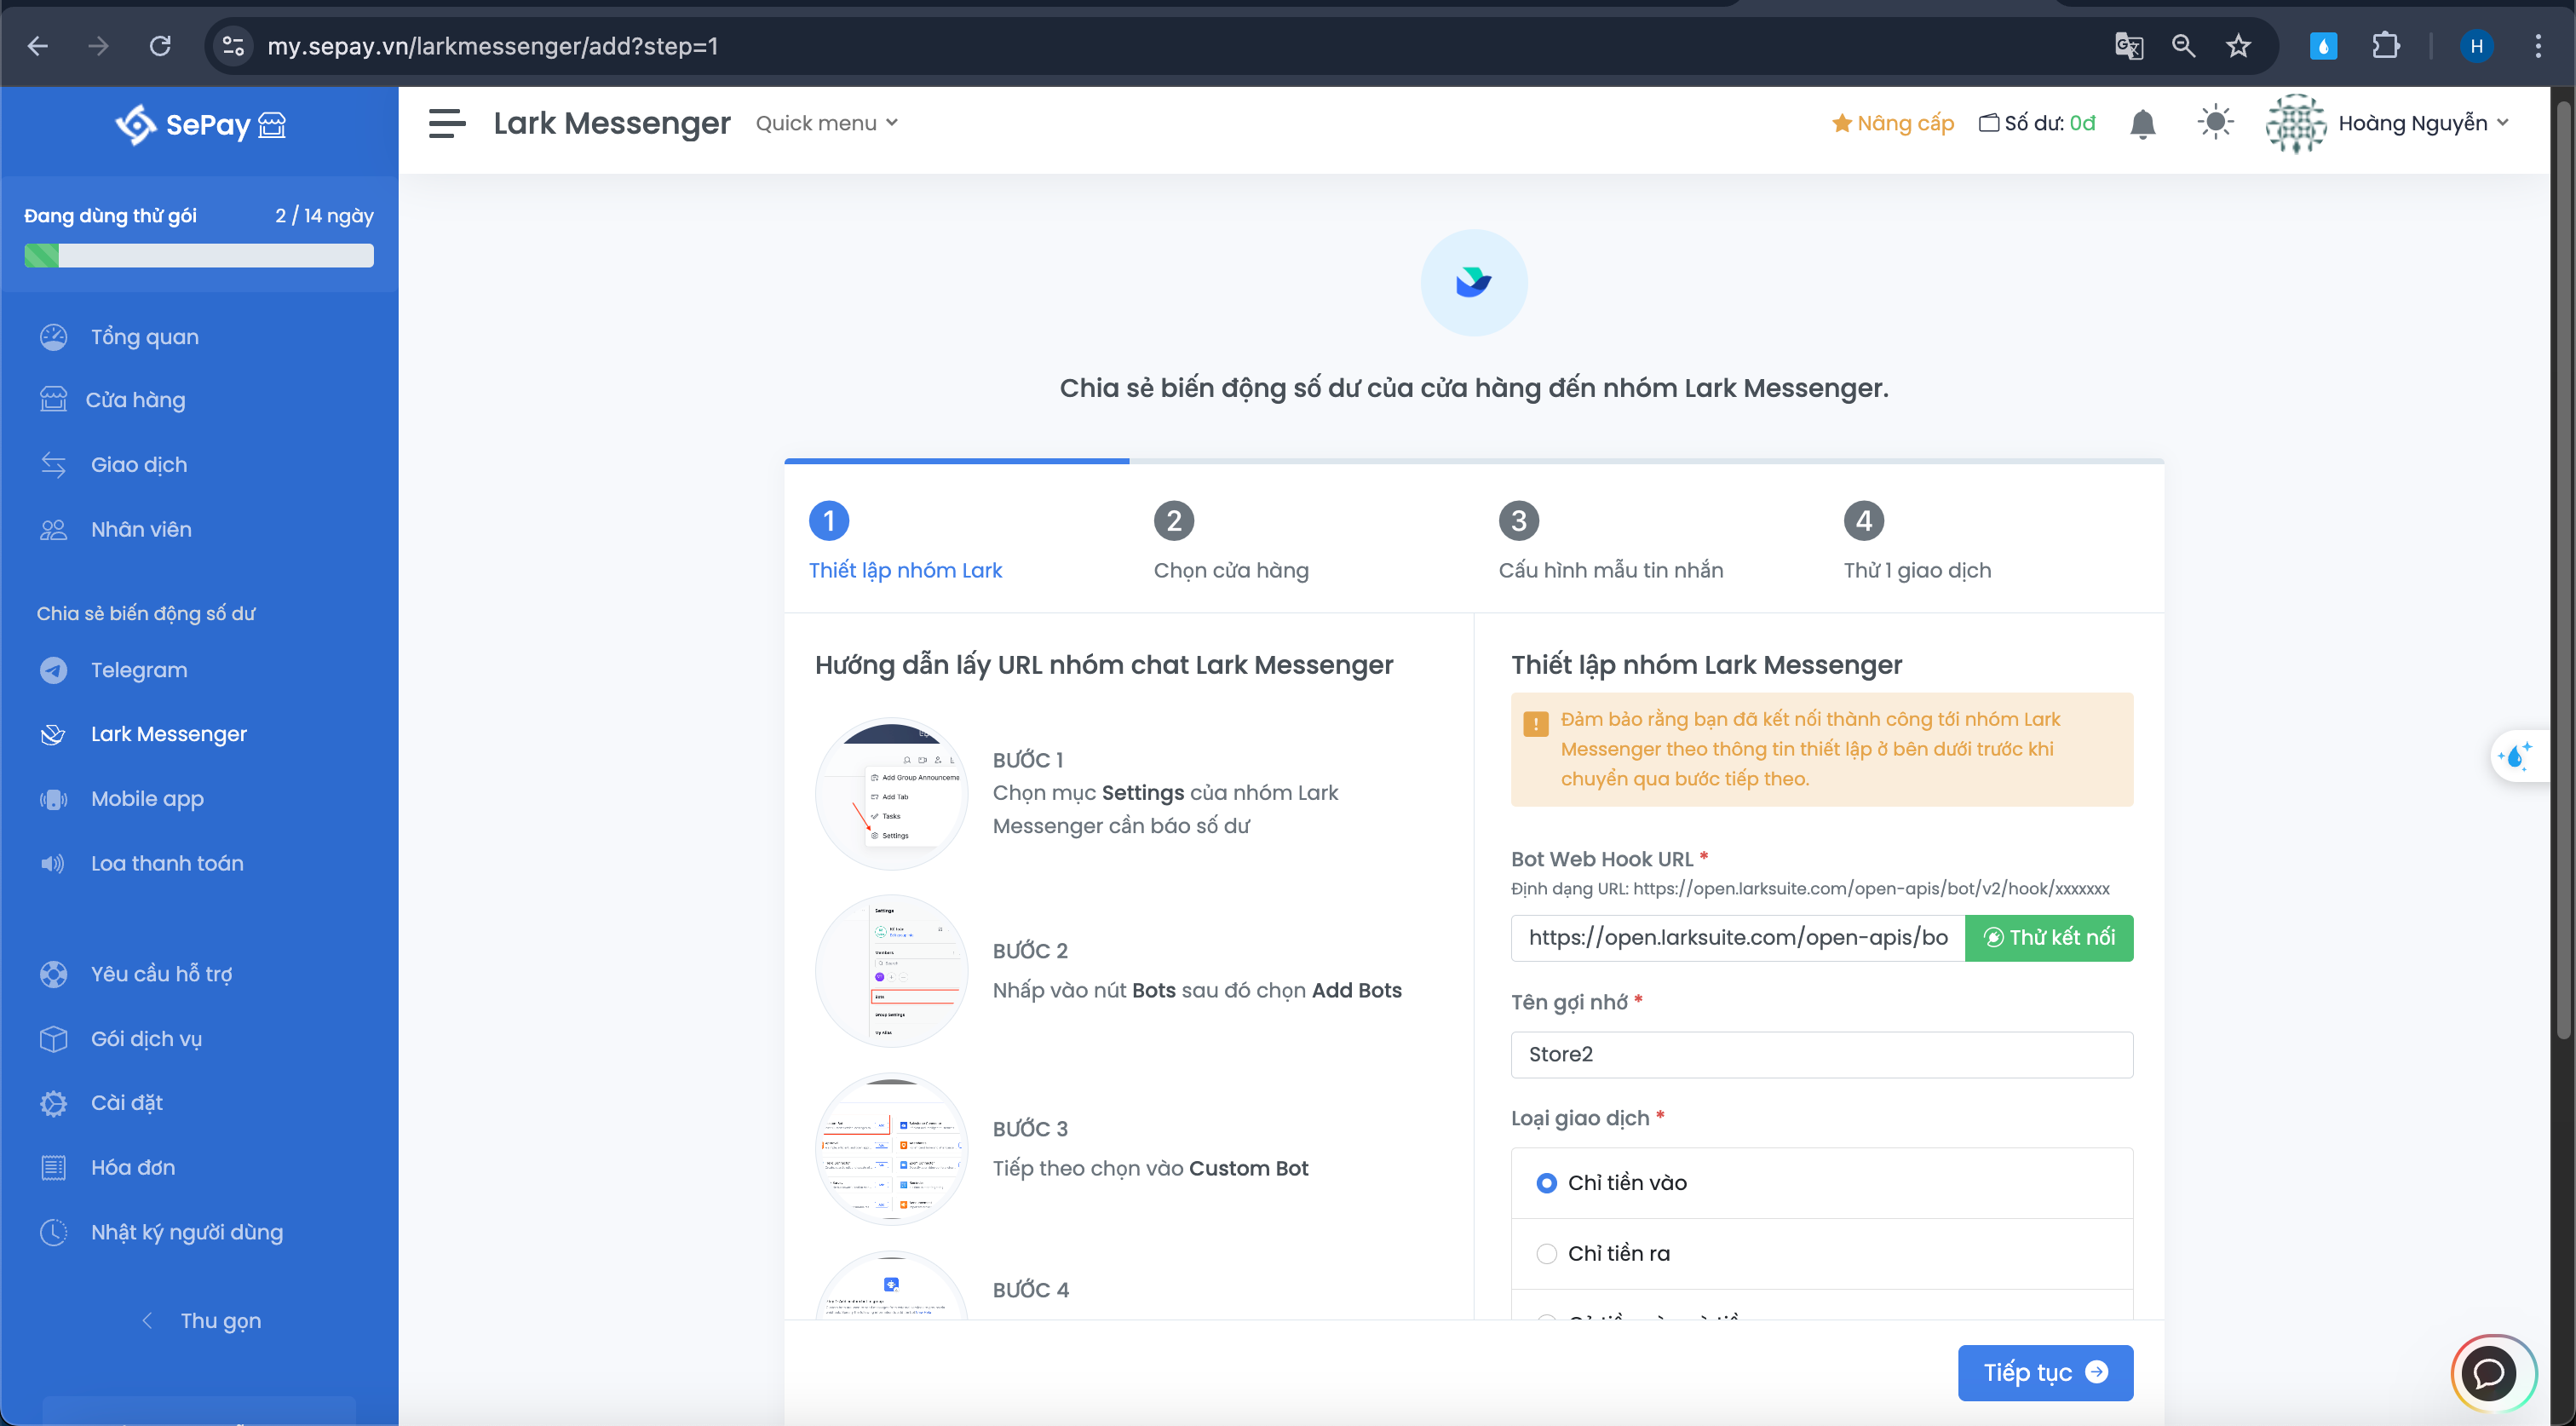The image size is (2576, 1426).
Task: Click Thử kết nối button
Action: tap(2049, 938)
